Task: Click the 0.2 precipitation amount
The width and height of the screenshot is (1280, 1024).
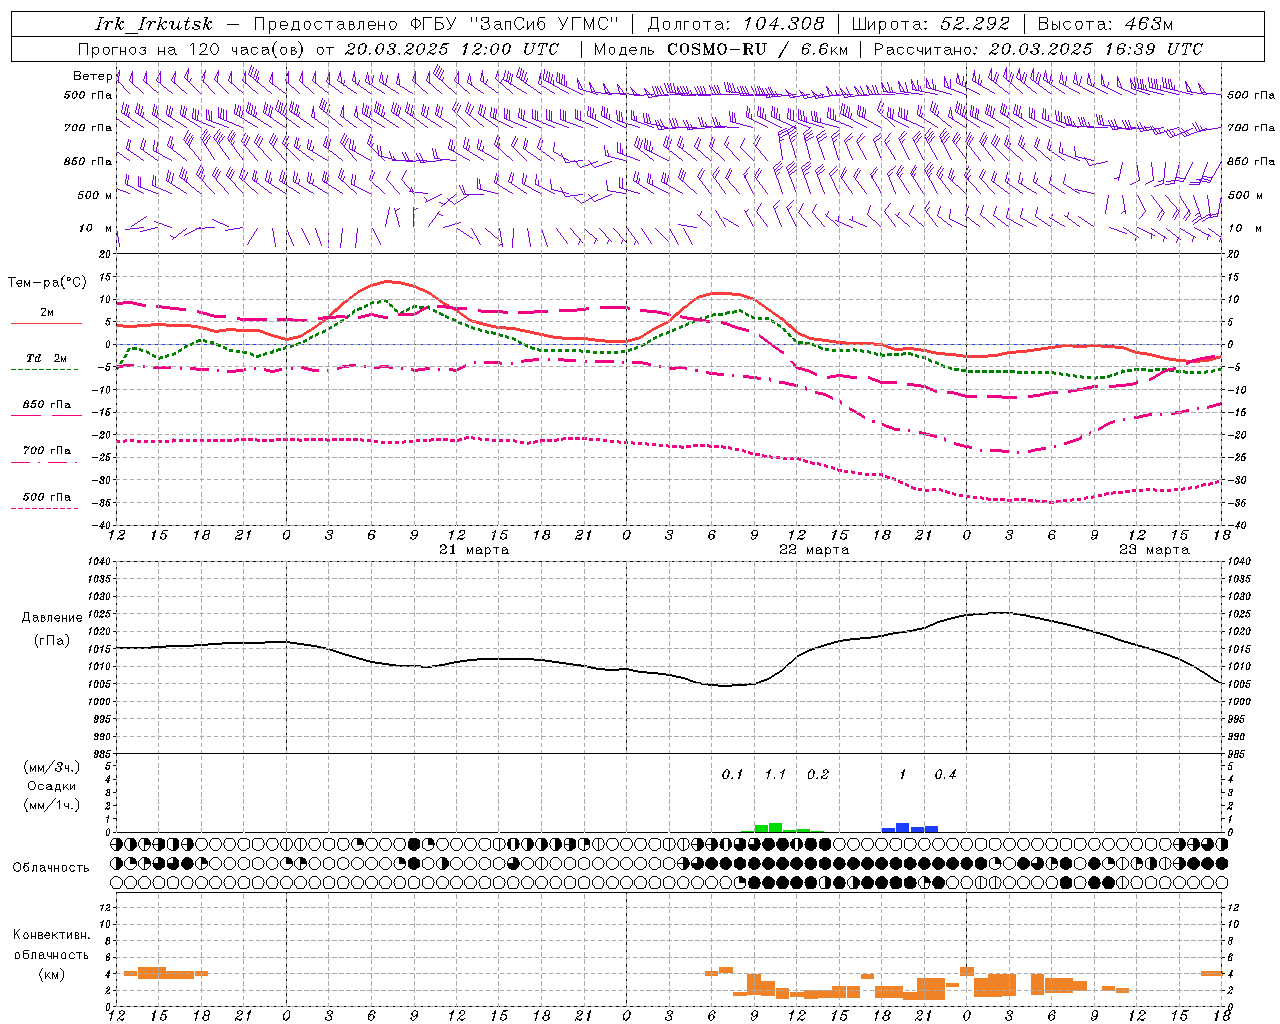Action: pos(817,774)
